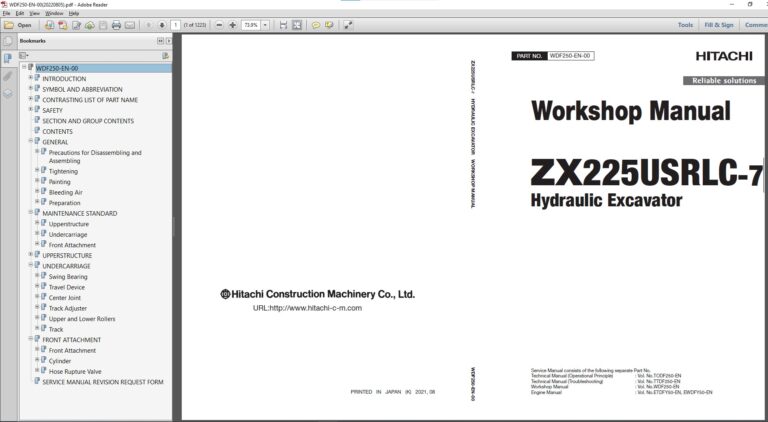
Task: Open the Upper and Lower Rollers bookmark
Action: (82, 319)
